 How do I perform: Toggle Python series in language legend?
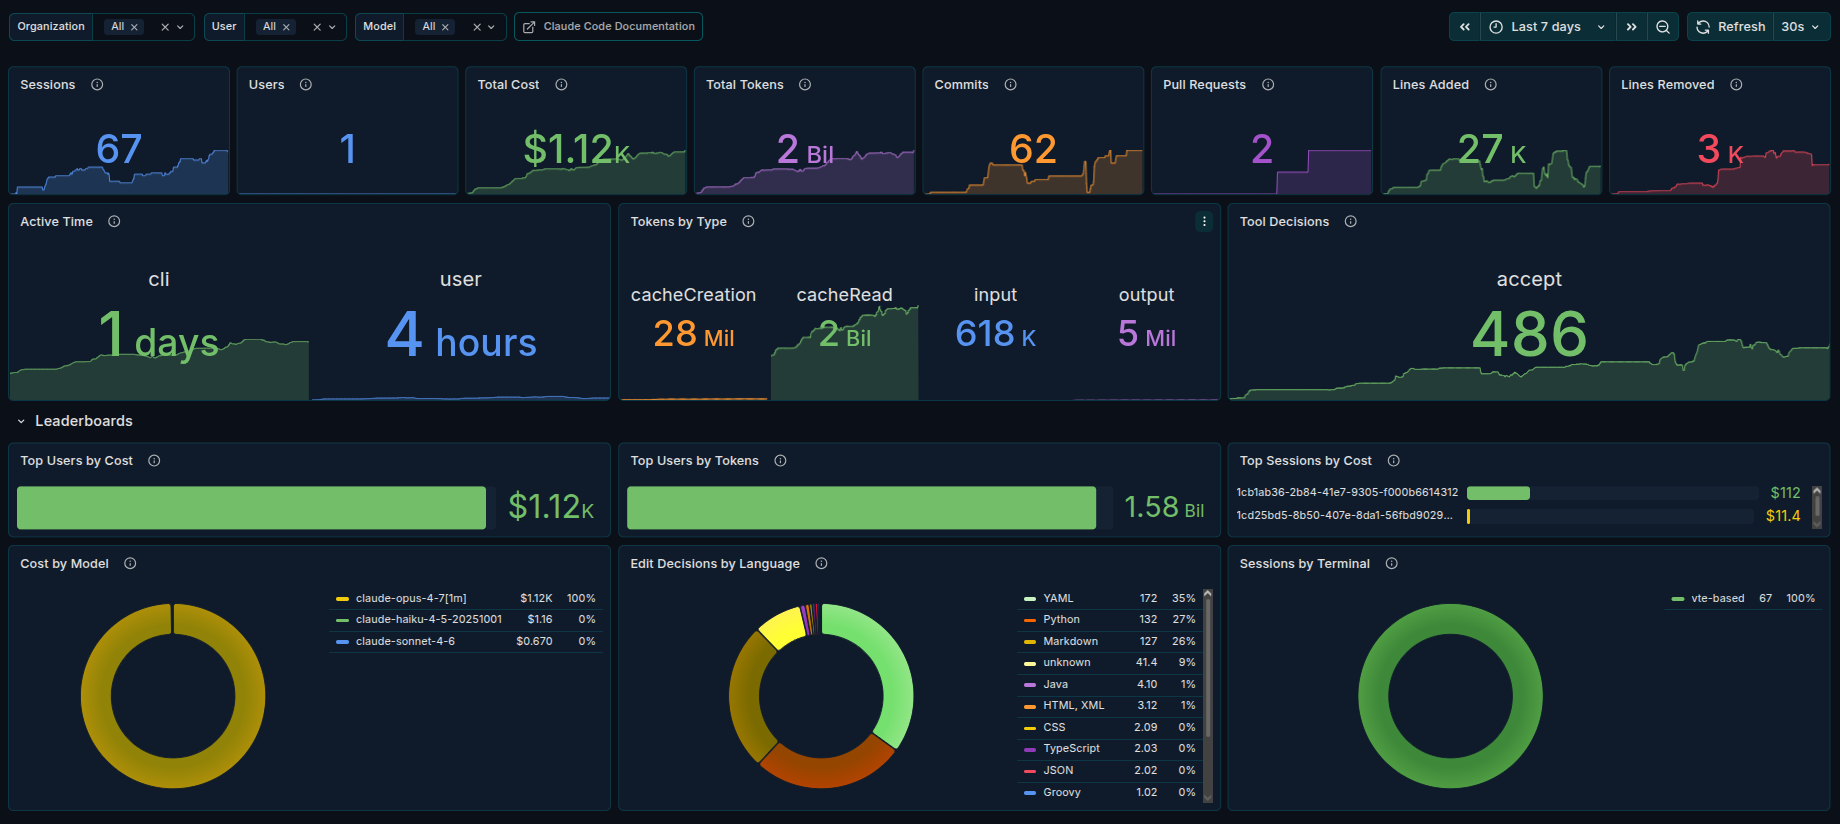1061,620
